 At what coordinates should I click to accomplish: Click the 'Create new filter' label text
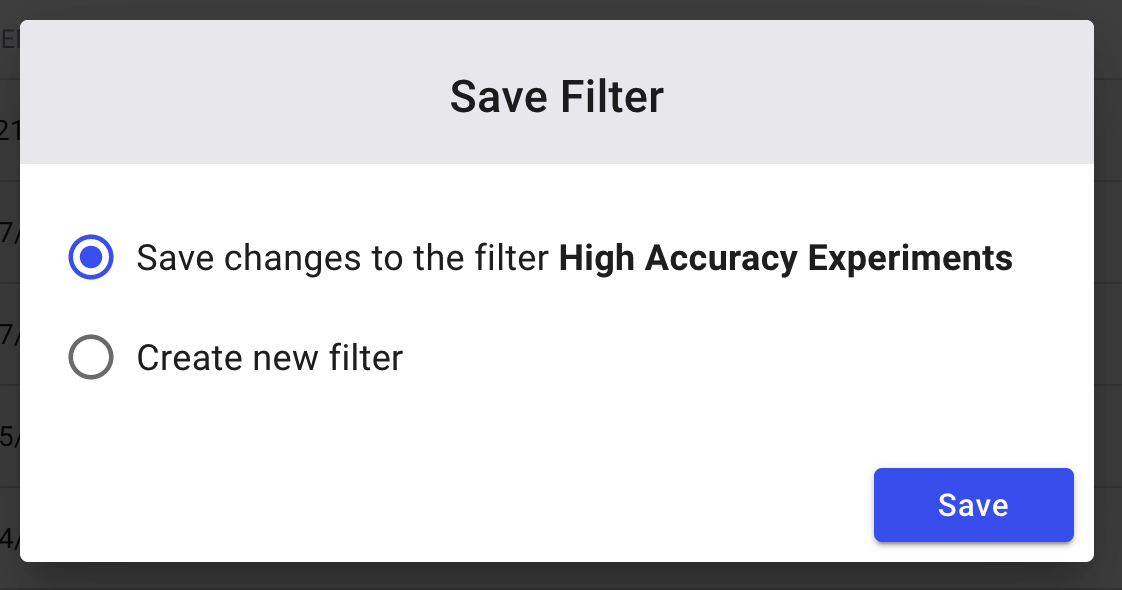(270, 358)
